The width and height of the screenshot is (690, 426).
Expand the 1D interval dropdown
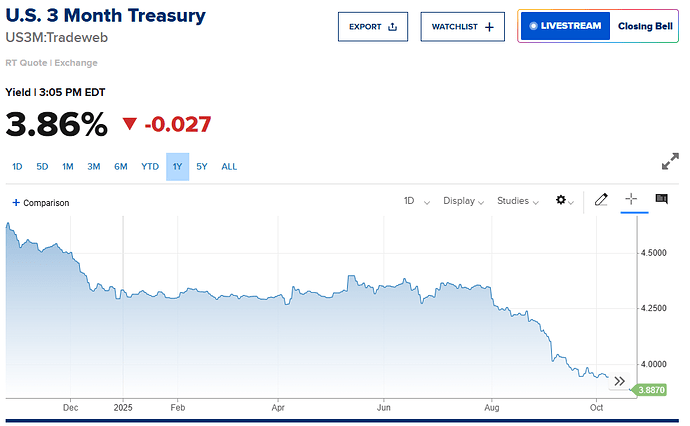(x=416, y=201)
